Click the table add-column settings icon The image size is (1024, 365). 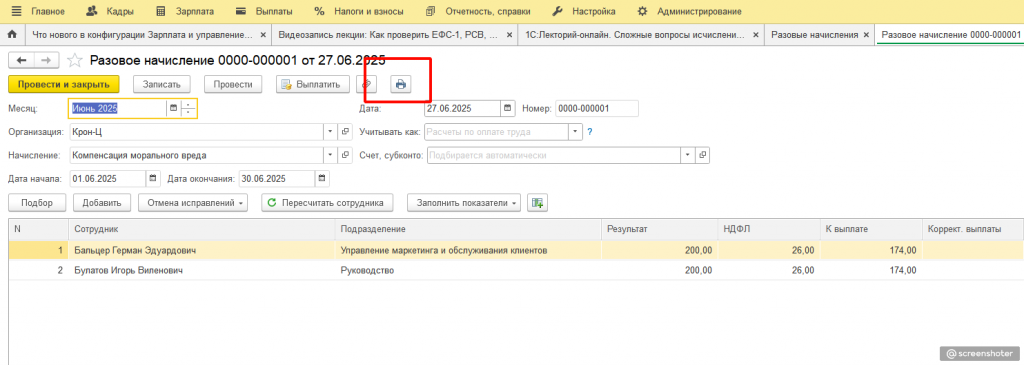tap(537, 202)
